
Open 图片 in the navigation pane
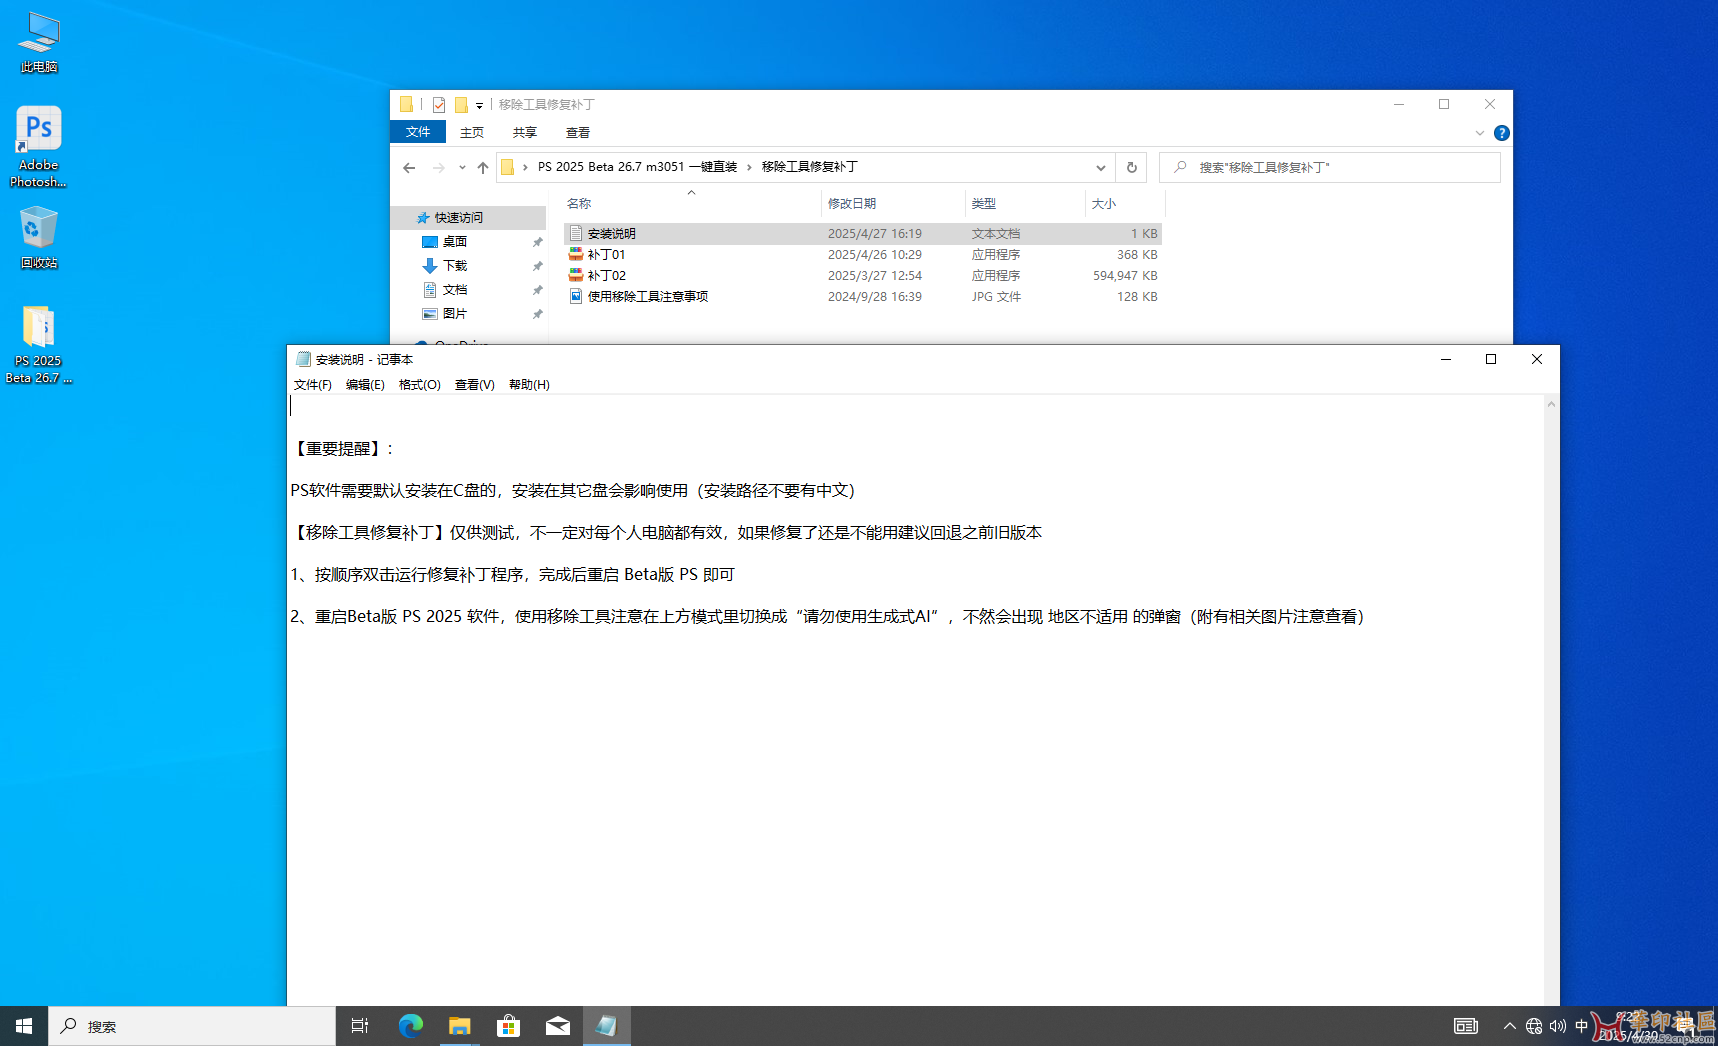[455, 314]
